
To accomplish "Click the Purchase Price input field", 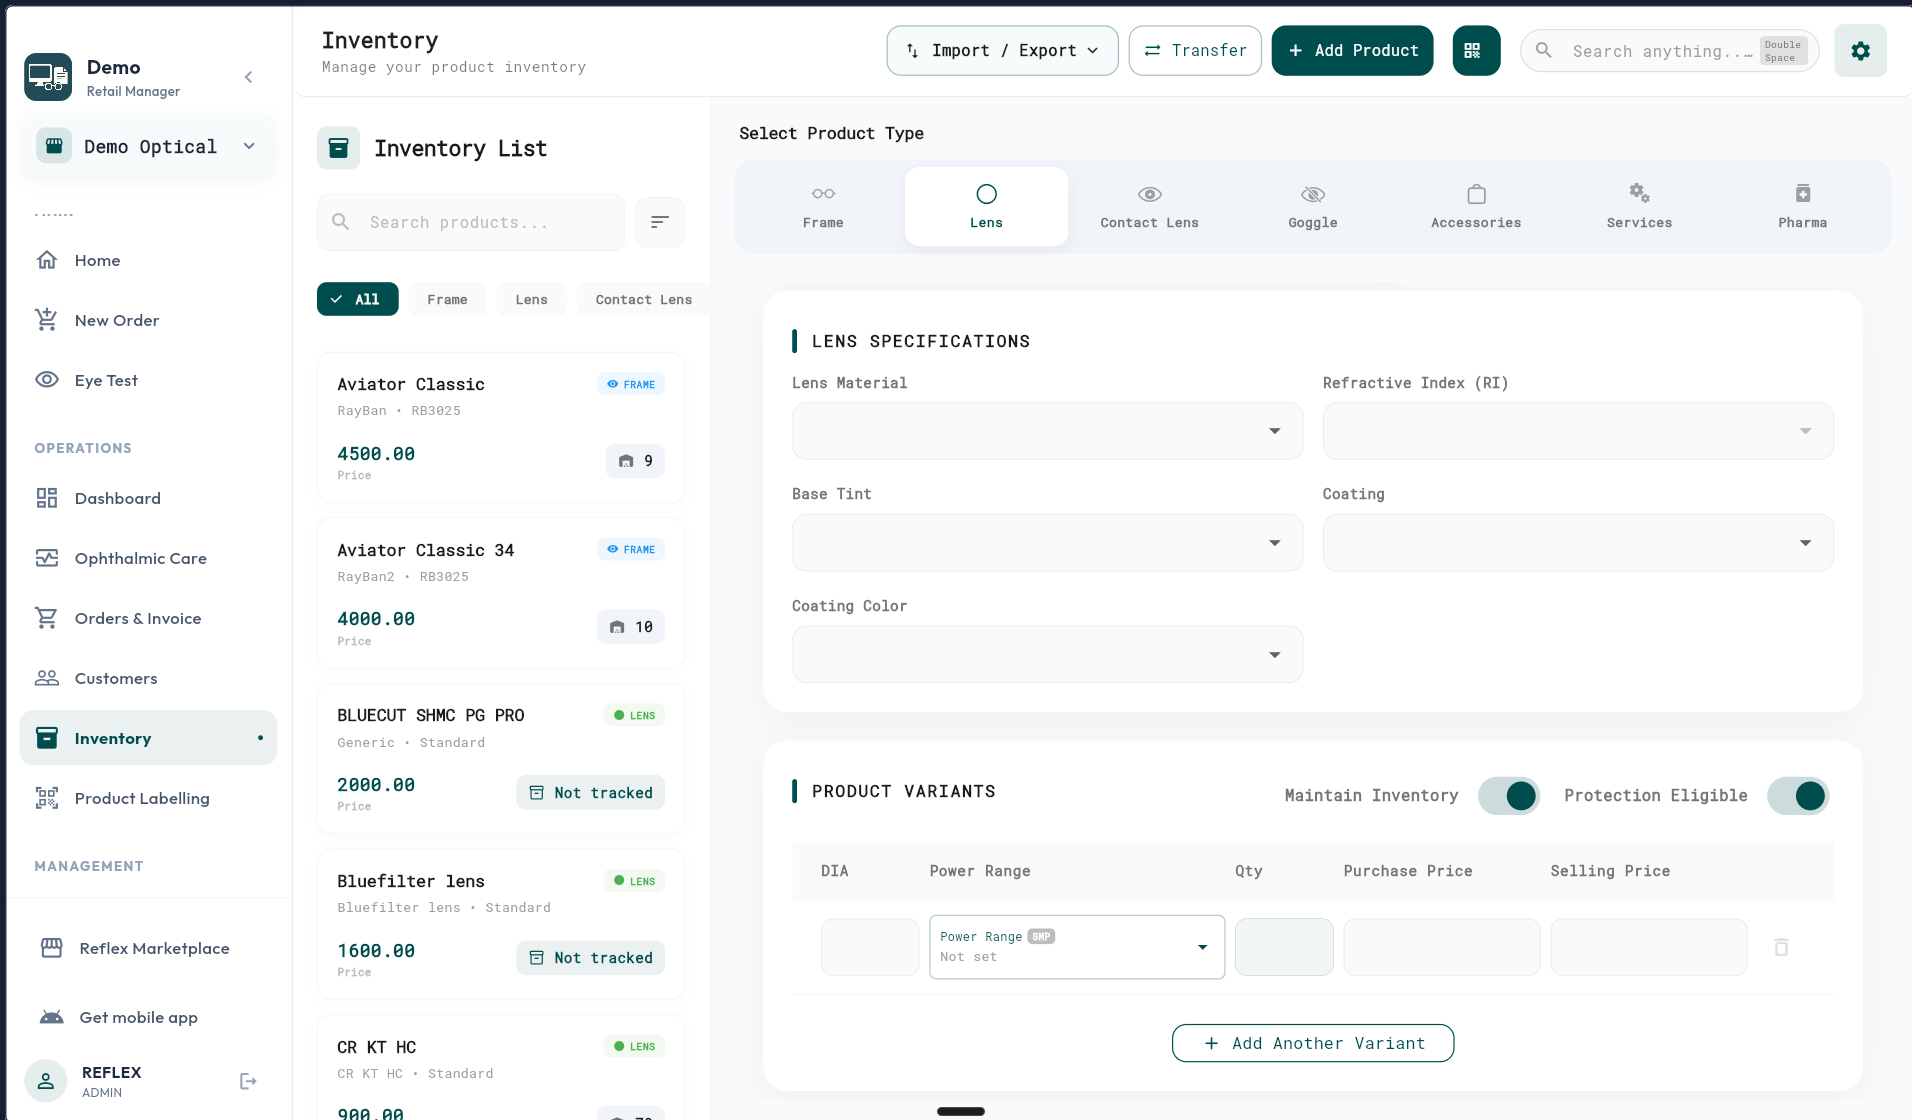I will tap(1442, 947).
